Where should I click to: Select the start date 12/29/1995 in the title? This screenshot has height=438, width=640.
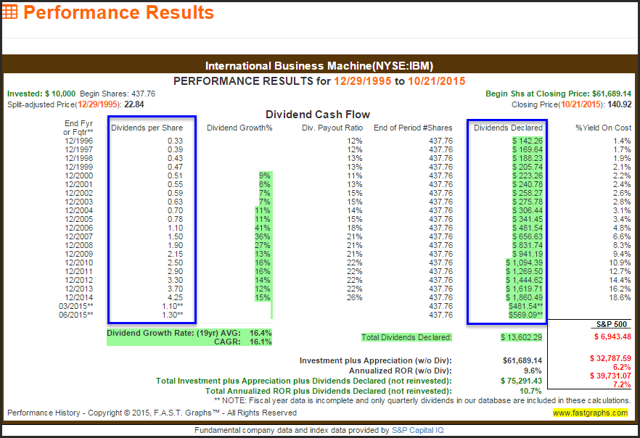(x=362, y=81)
